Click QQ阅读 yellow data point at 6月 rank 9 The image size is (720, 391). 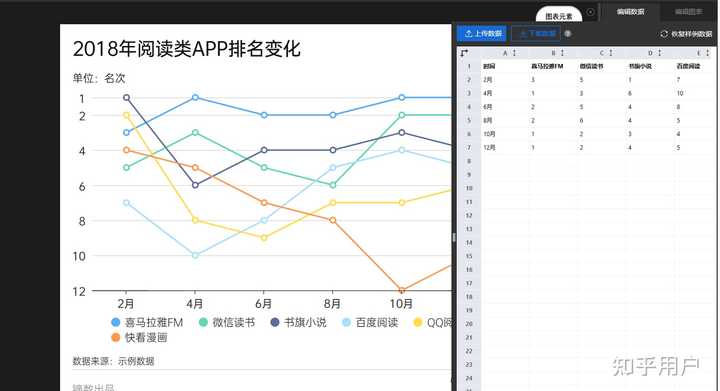tap(264, 238)
